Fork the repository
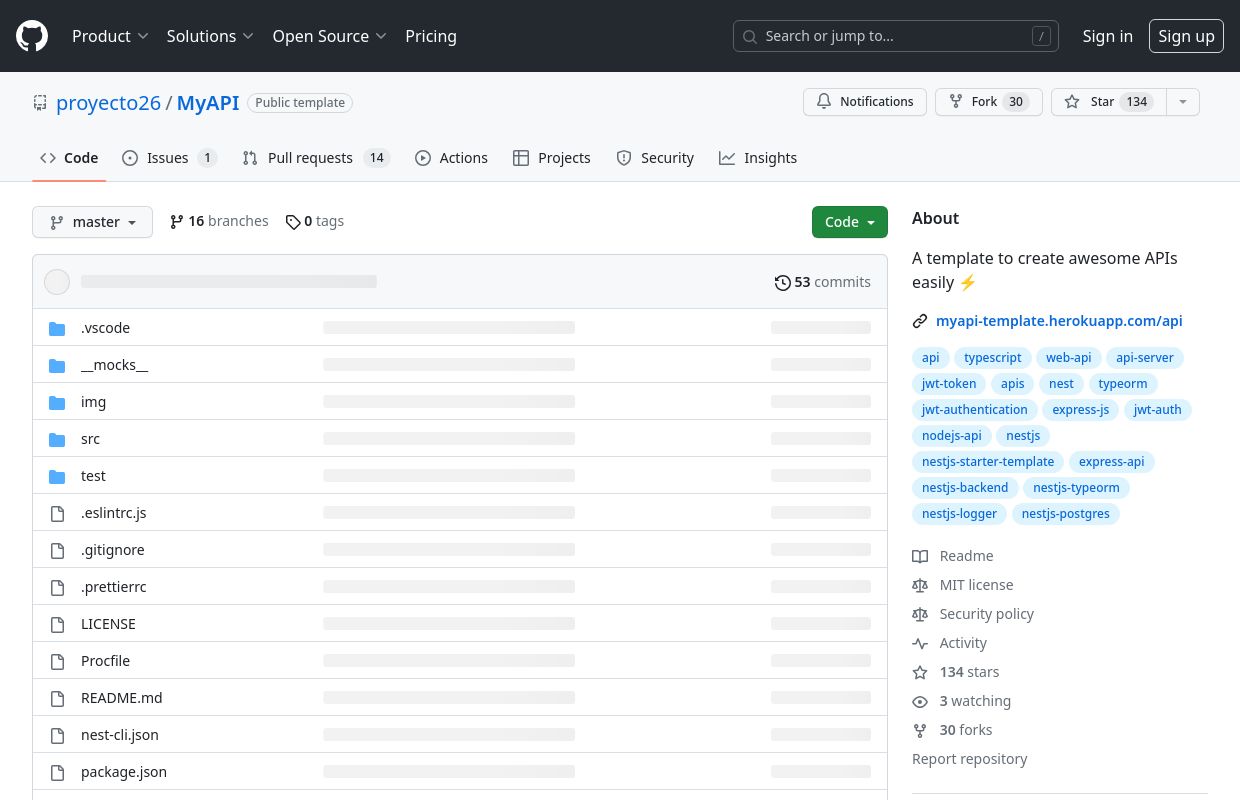This screenshot has width=1240, height=800. pos(988,102)
